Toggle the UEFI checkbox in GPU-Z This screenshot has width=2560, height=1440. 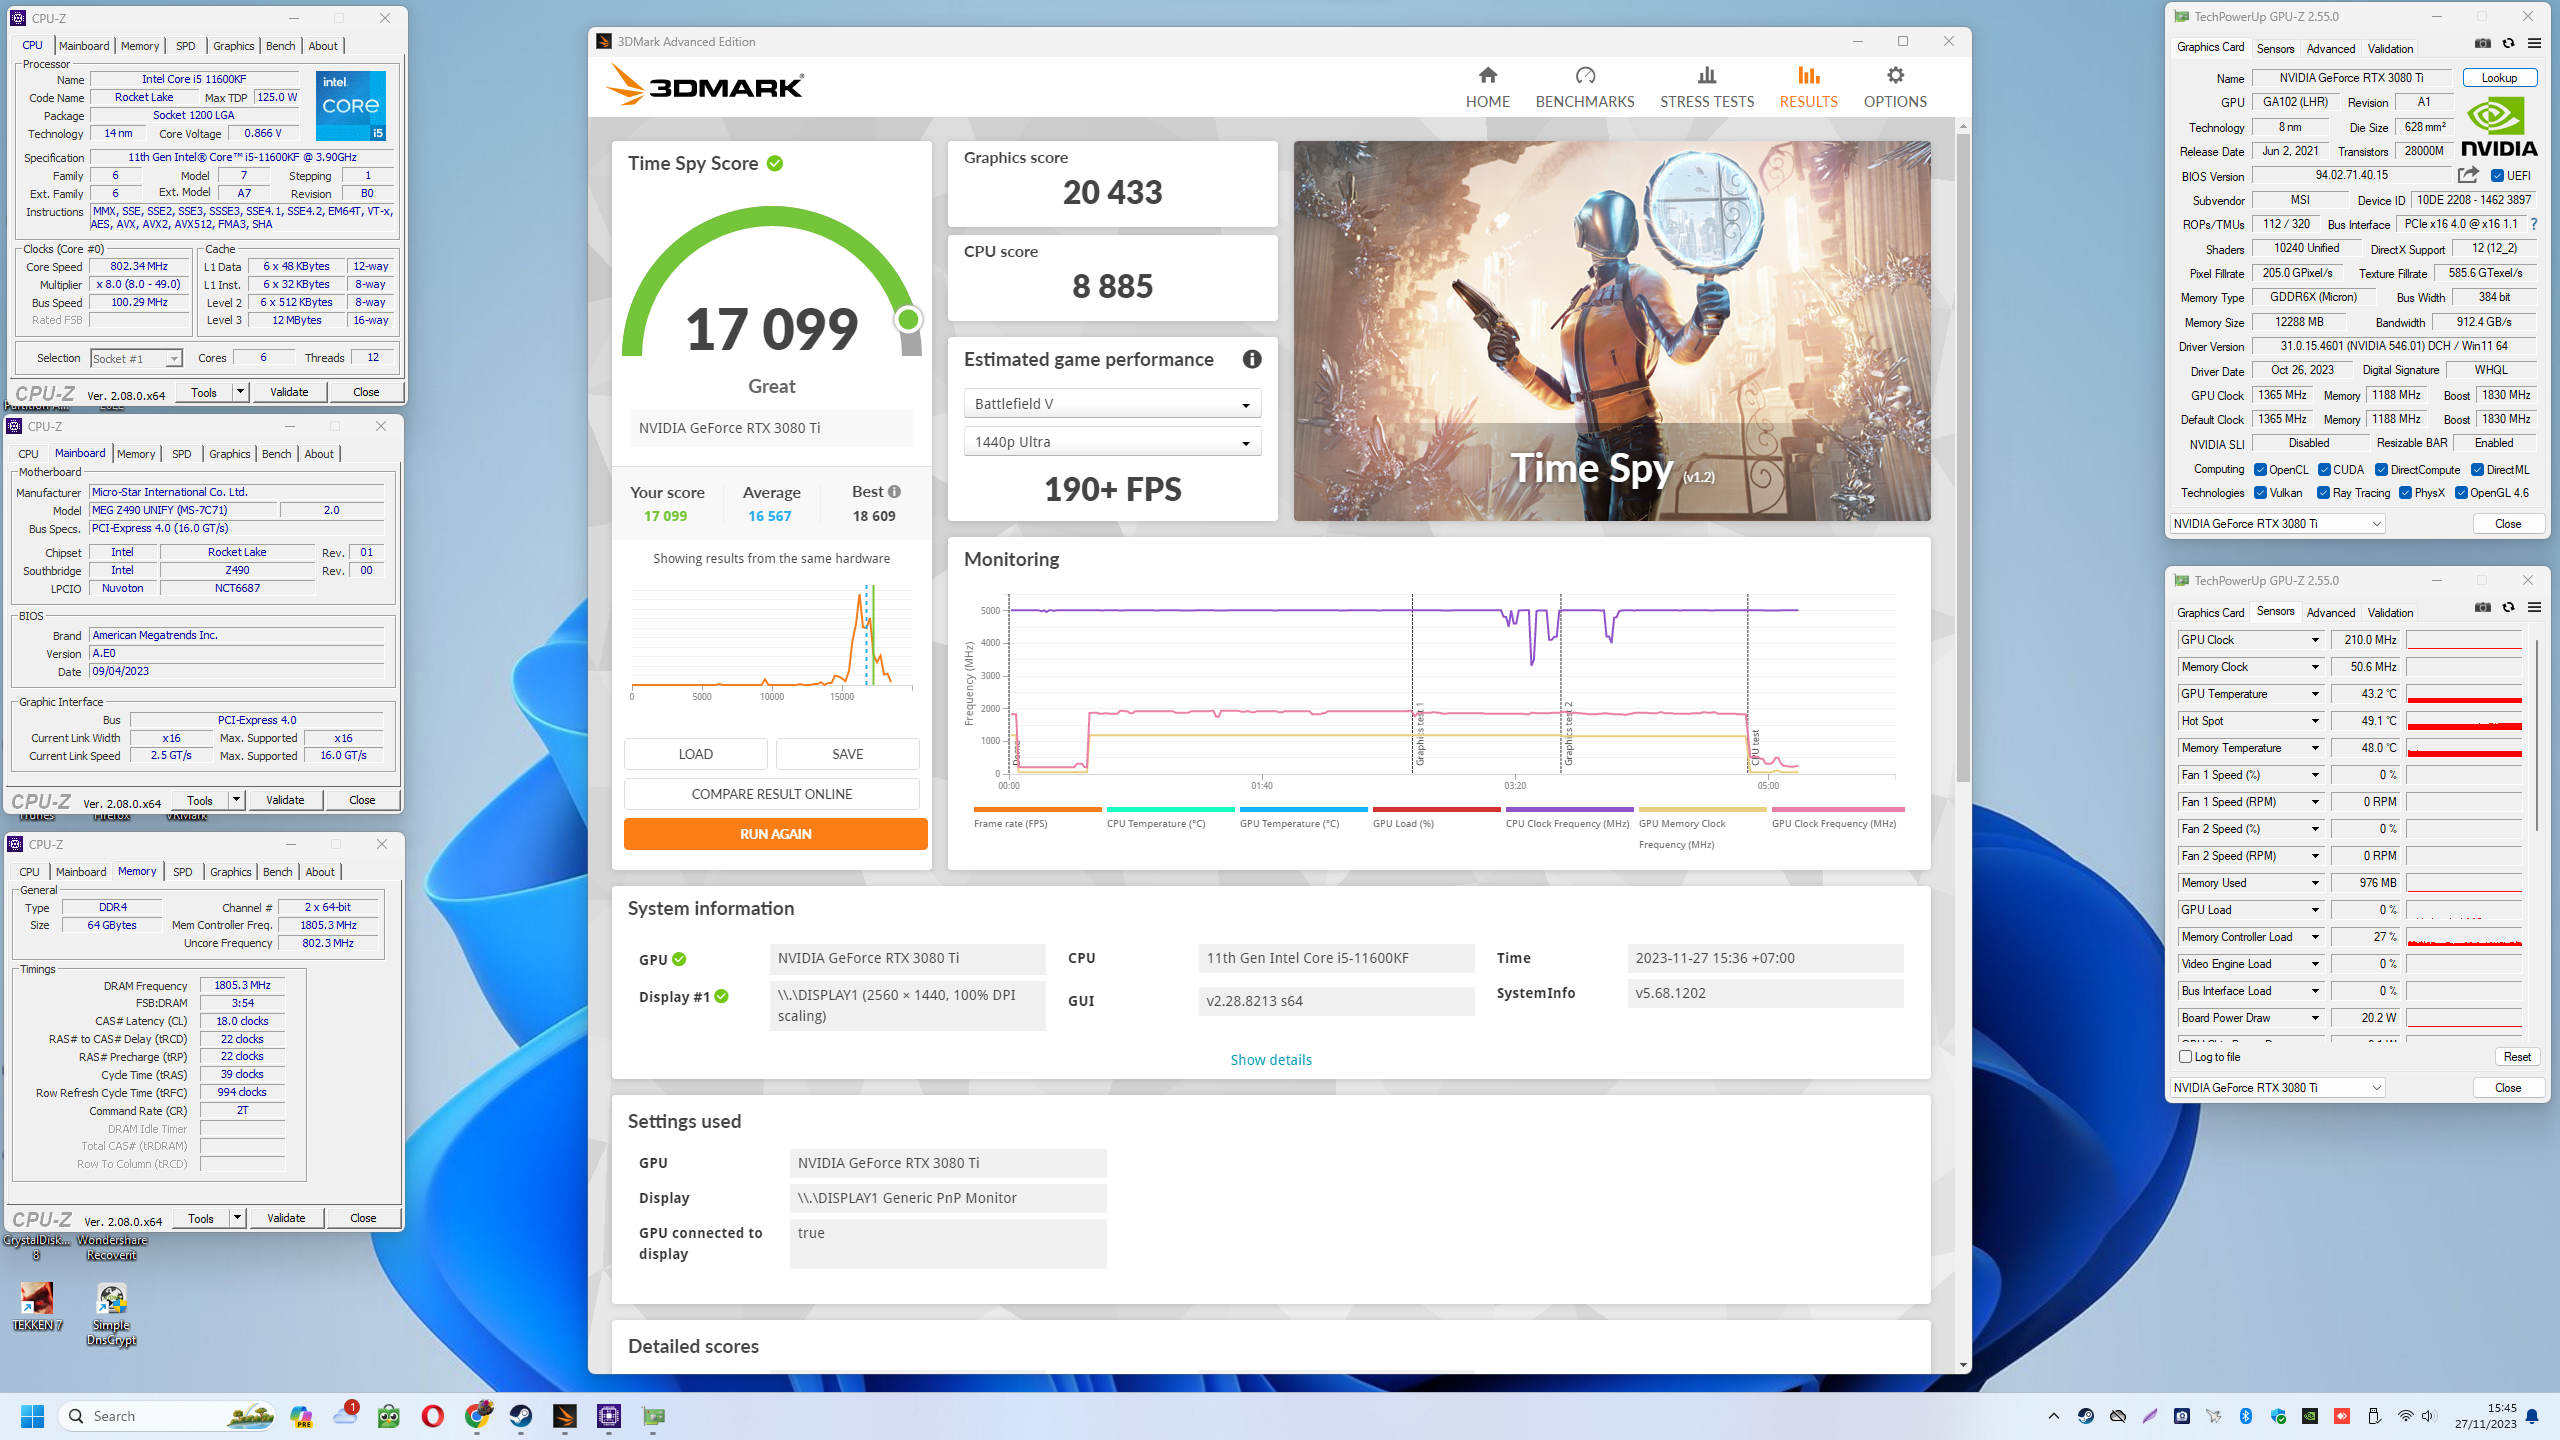tap(2497, 175)
